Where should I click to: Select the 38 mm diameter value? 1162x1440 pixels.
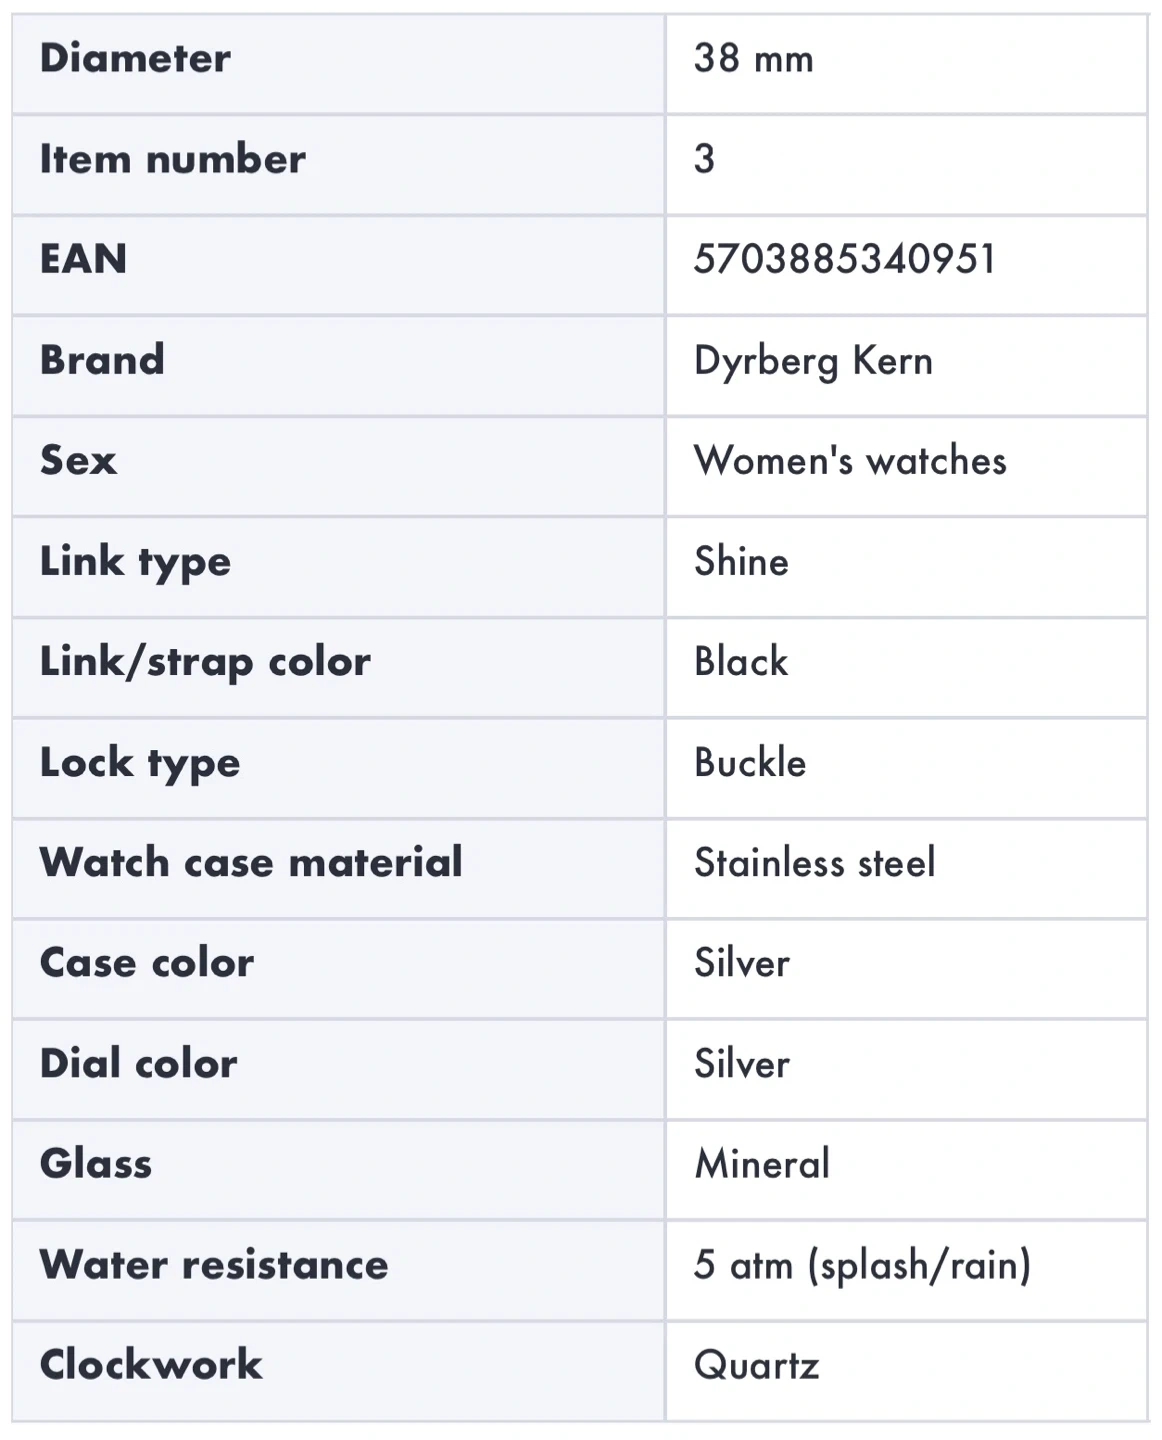tap(753, 59)
